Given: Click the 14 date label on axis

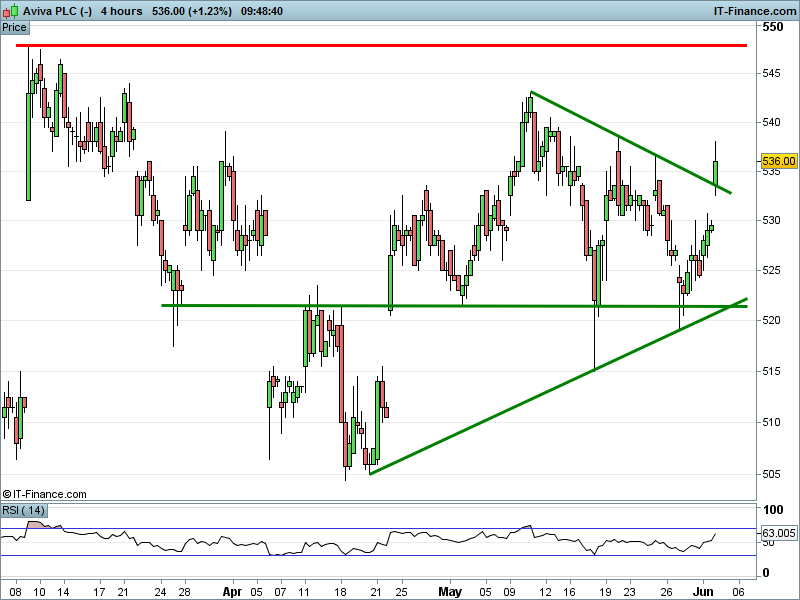Looking at the screenshot, I should tap(63, 592).
